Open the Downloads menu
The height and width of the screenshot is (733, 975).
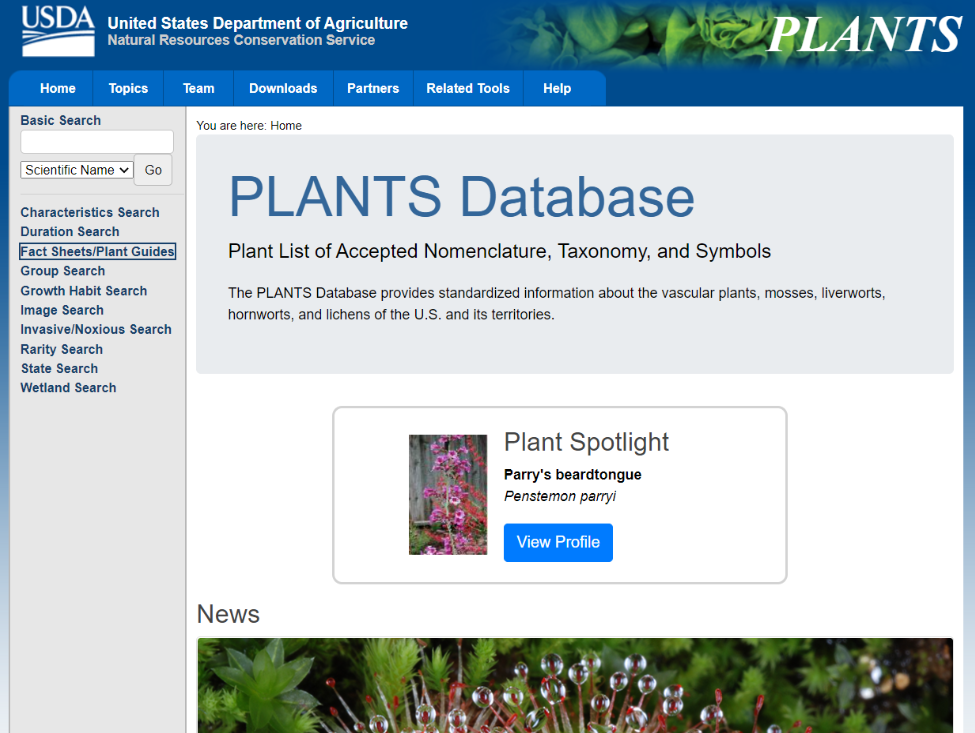[x=283, y=88]
